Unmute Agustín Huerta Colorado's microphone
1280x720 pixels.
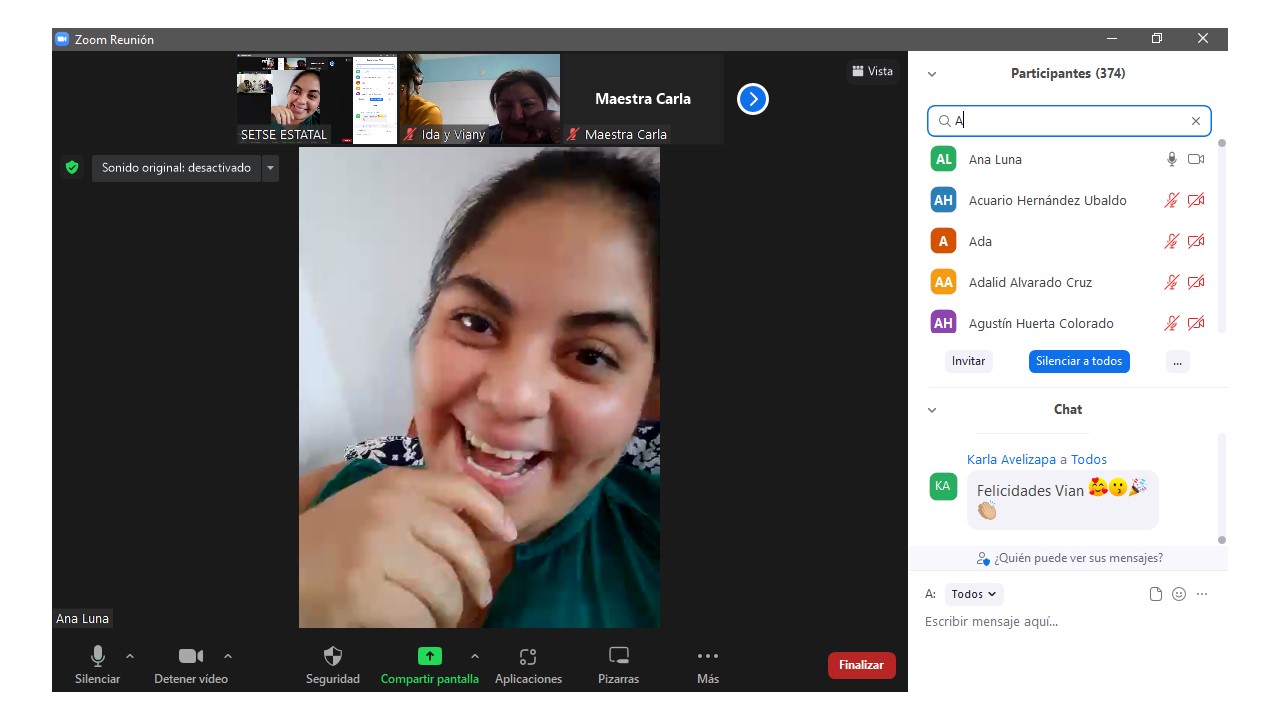(x=1172, y=323)
